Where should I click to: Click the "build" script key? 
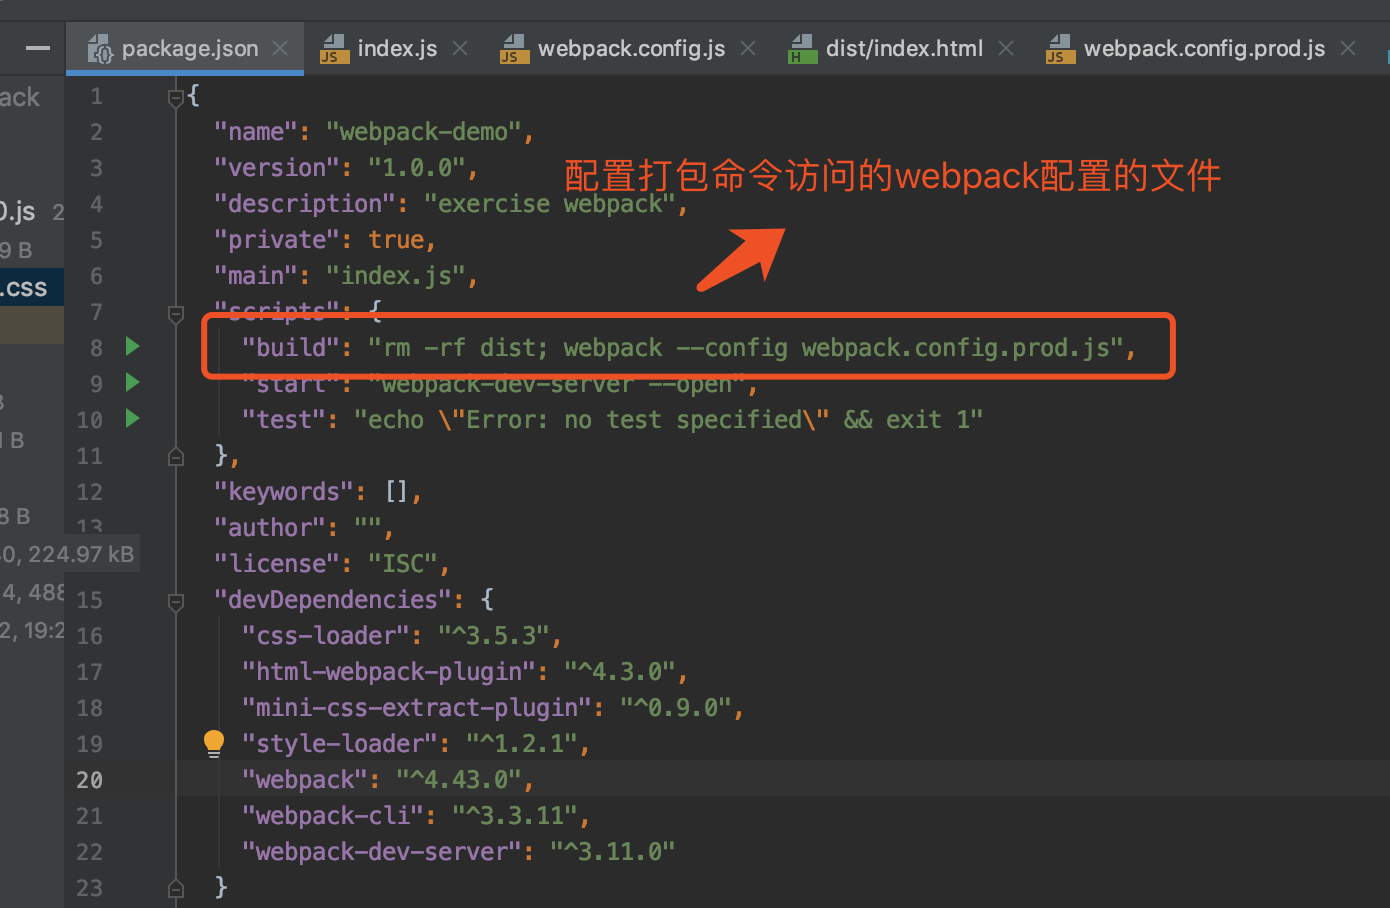291,347
